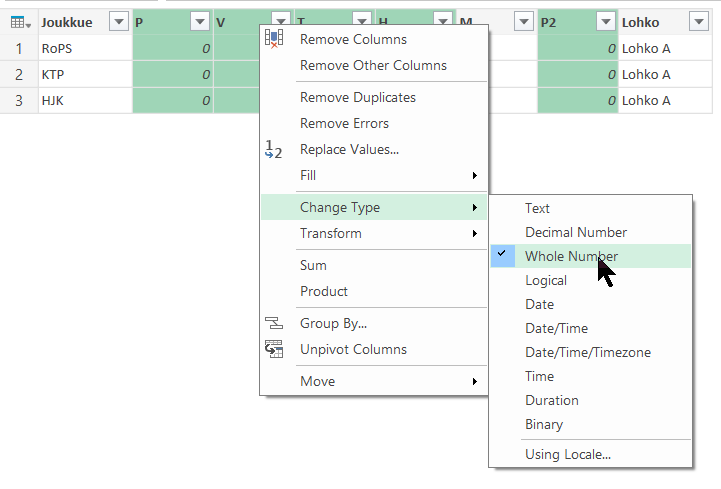Click the Sum menu entry
This screenshot has height=489, width=721.
(x=313, y=266)
